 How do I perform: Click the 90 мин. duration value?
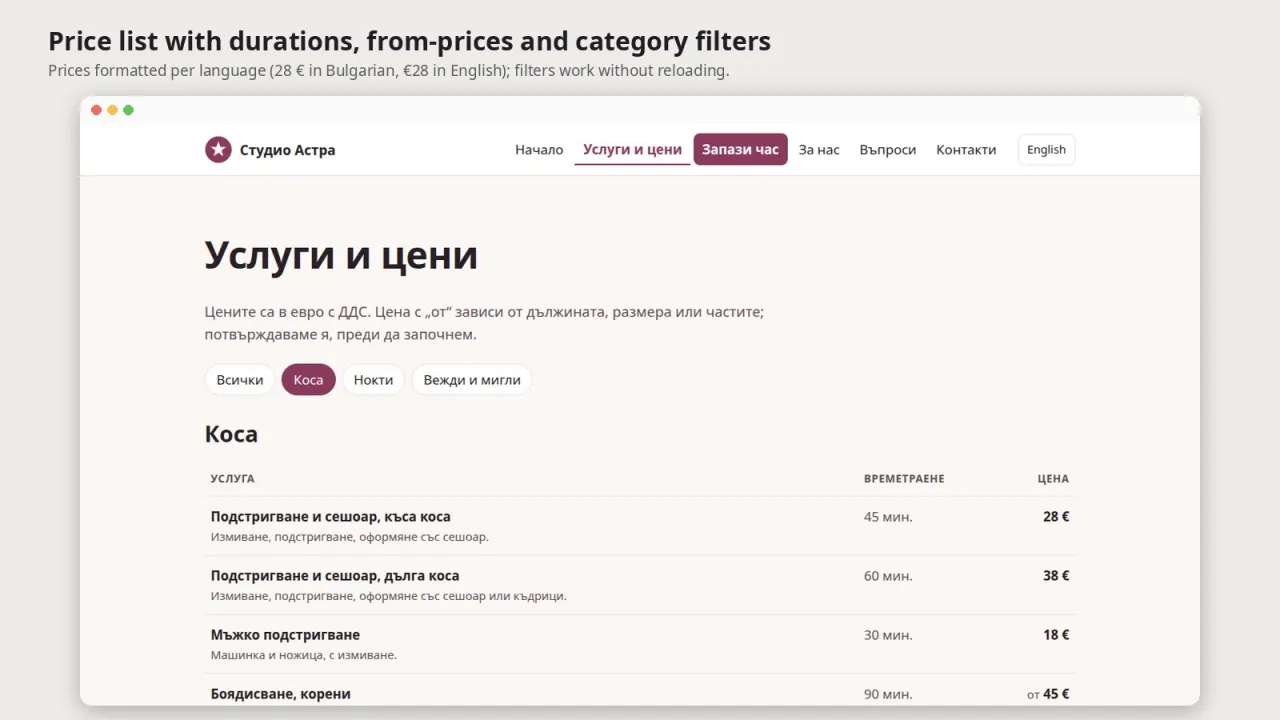[x=888, y=694]
